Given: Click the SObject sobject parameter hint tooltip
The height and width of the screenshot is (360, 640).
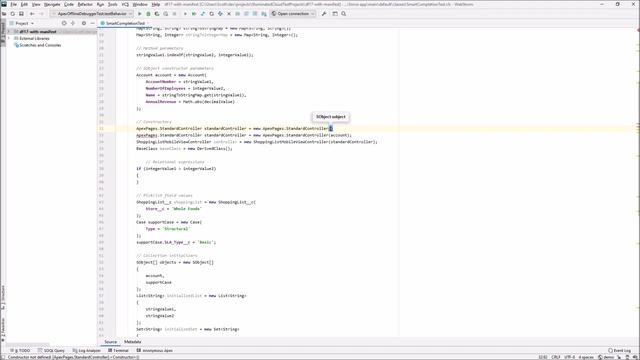Looking at the screenshot, I should tap(331, 117).
